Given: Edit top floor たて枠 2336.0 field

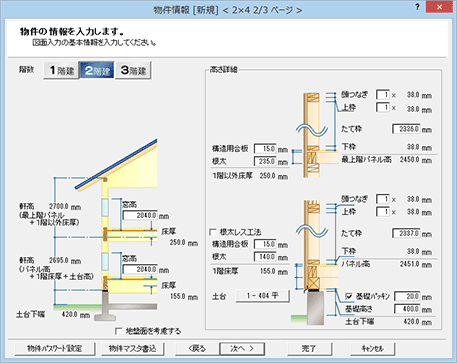Looking at the screenshot, I should pos(406,129).
